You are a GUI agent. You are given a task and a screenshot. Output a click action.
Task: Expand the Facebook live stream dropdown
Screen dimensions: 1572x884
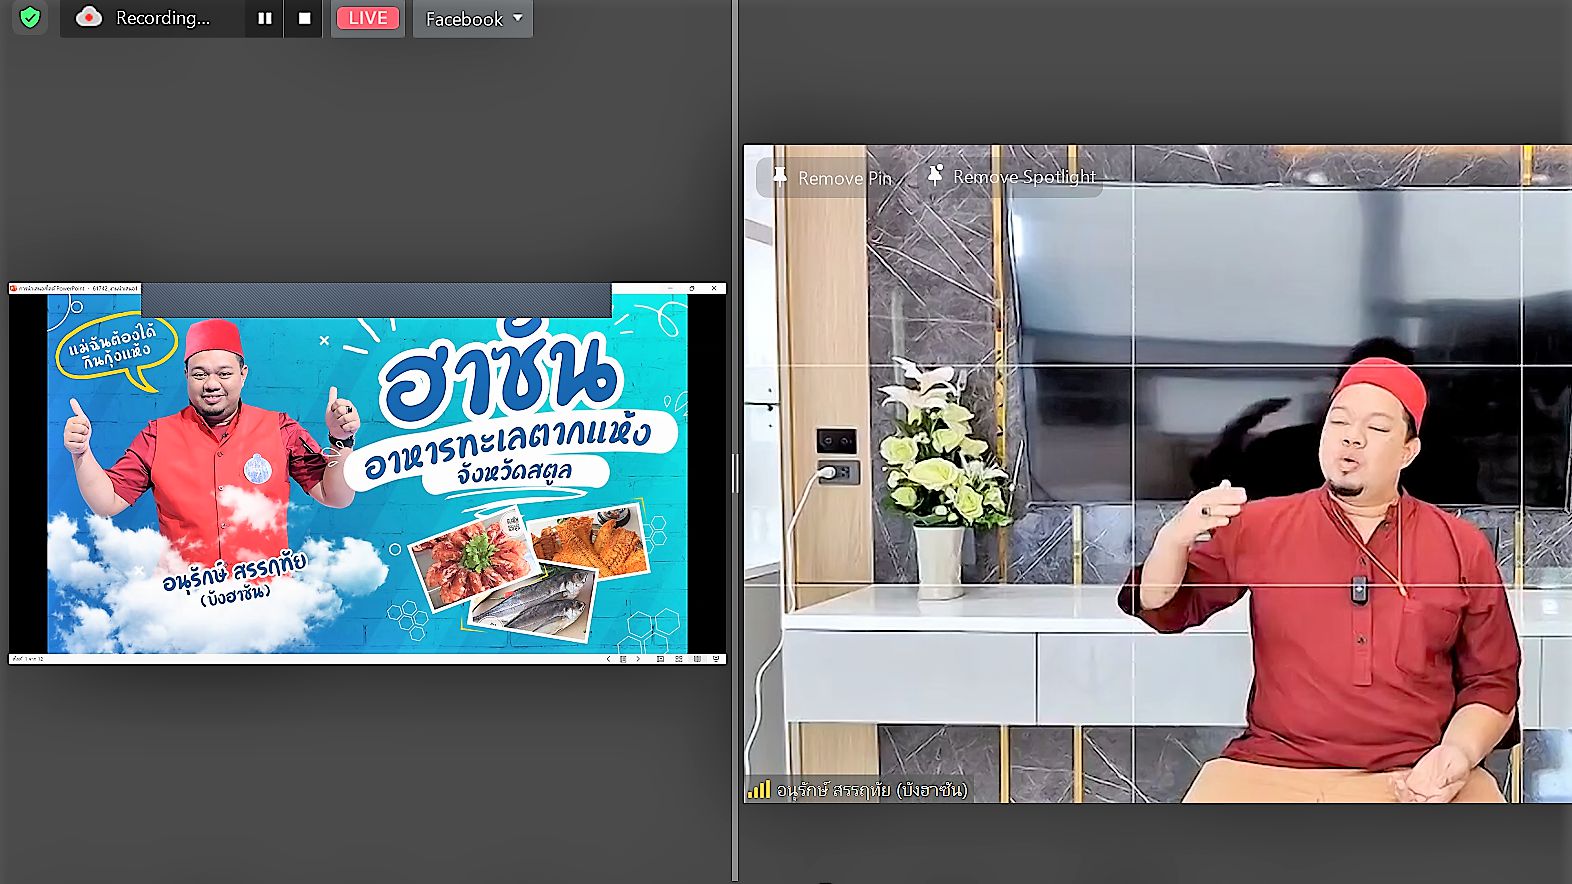point(517,18)
